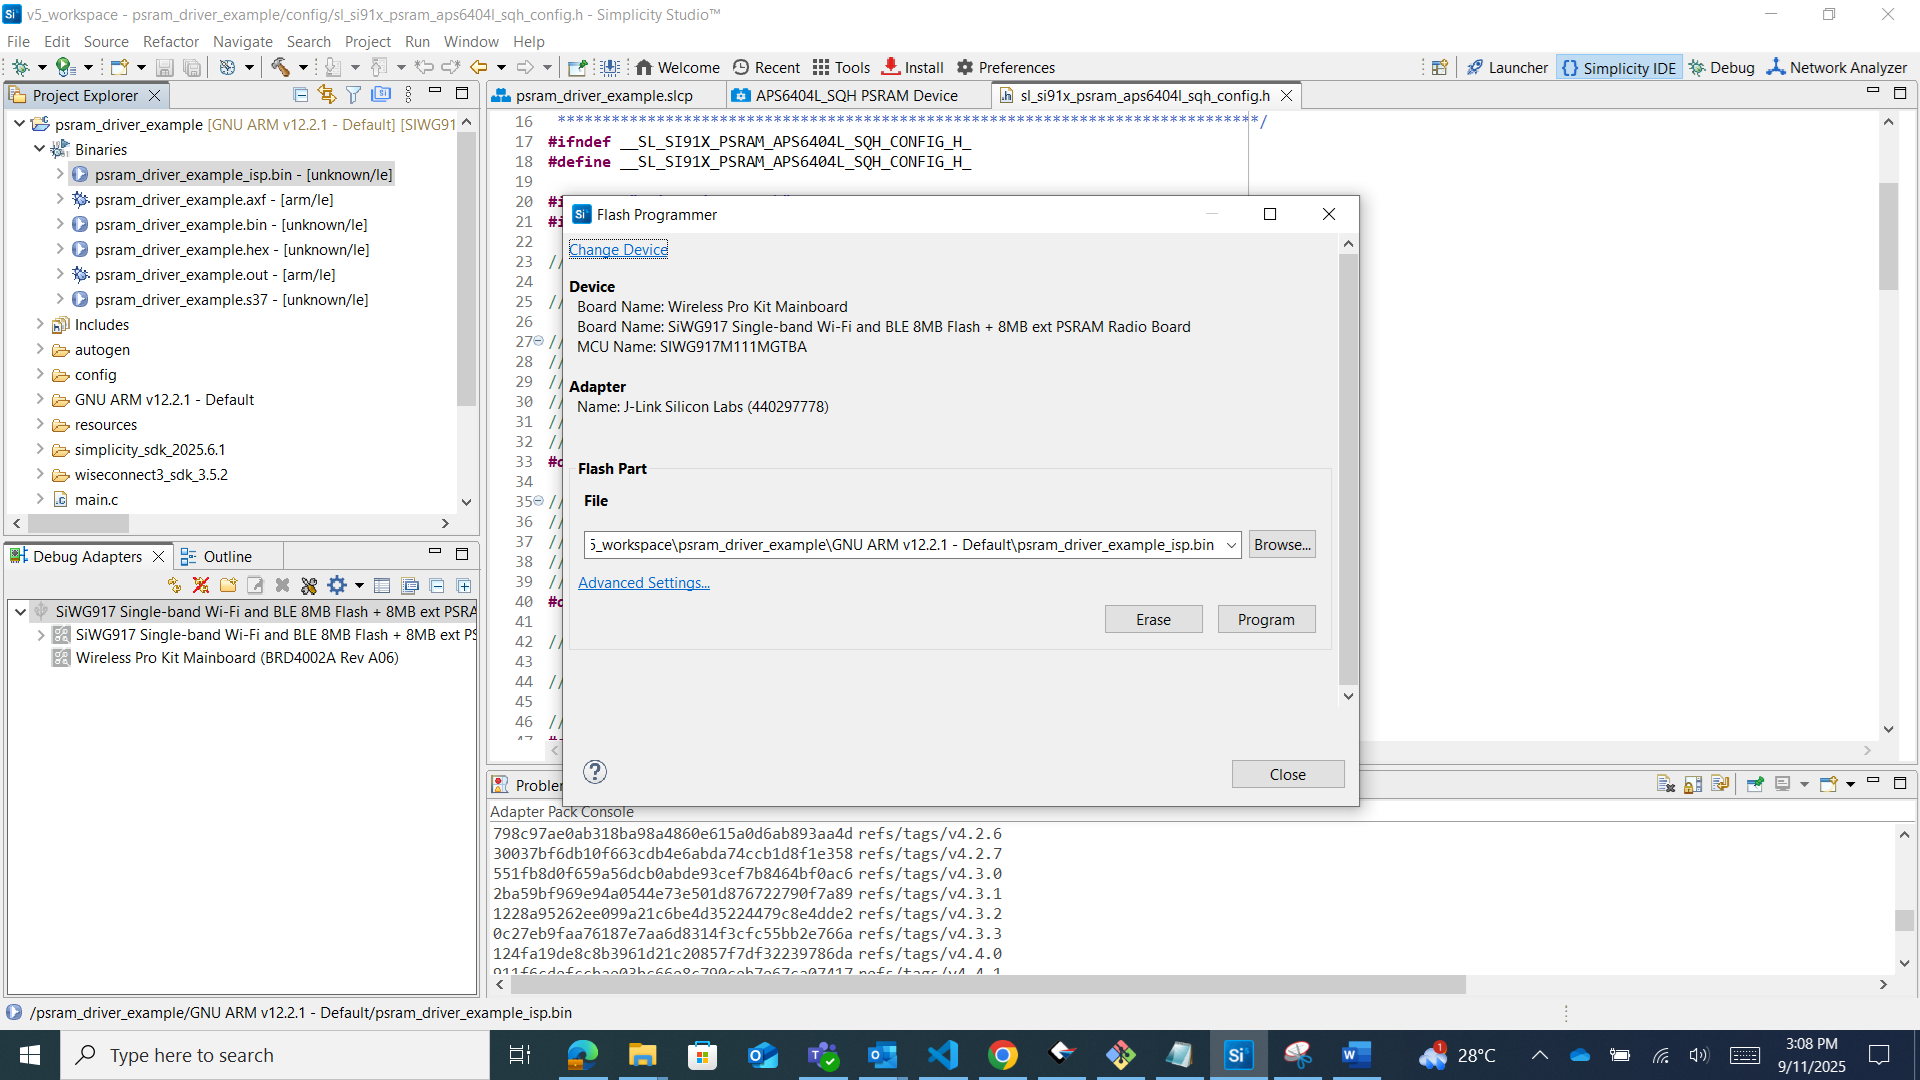Viewport: 1920px width, 1080px height.
Task: Open the Advanced Settings link
Action: pyautogui.click(x=643, y=583)
